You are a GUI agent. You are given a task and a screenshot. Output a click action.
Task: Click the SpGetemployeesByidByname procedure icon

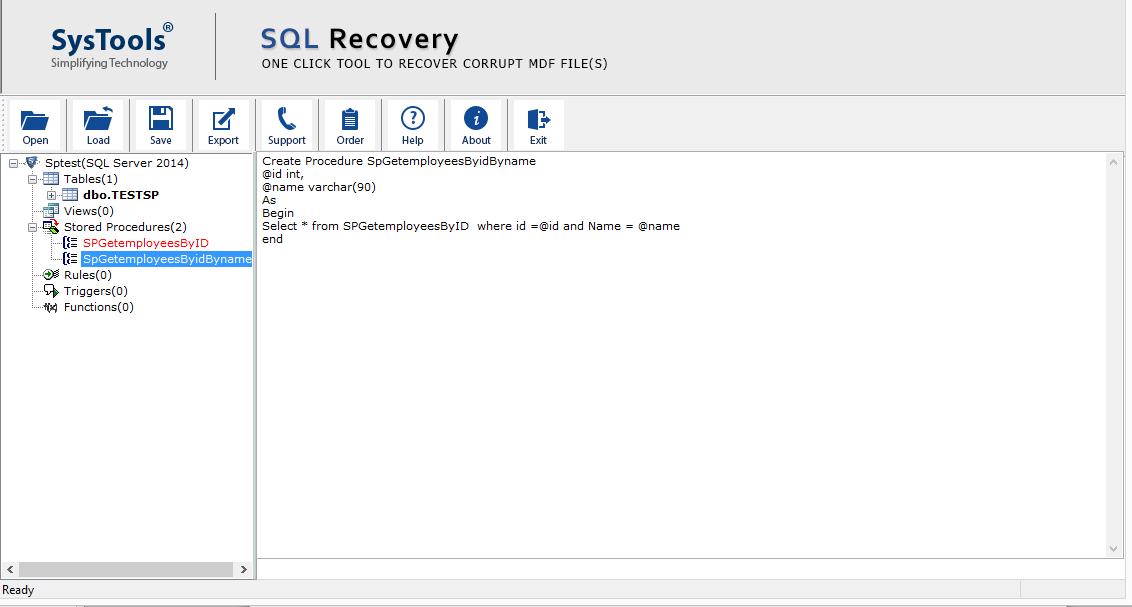pyautogui.click(x=70, y=258)
